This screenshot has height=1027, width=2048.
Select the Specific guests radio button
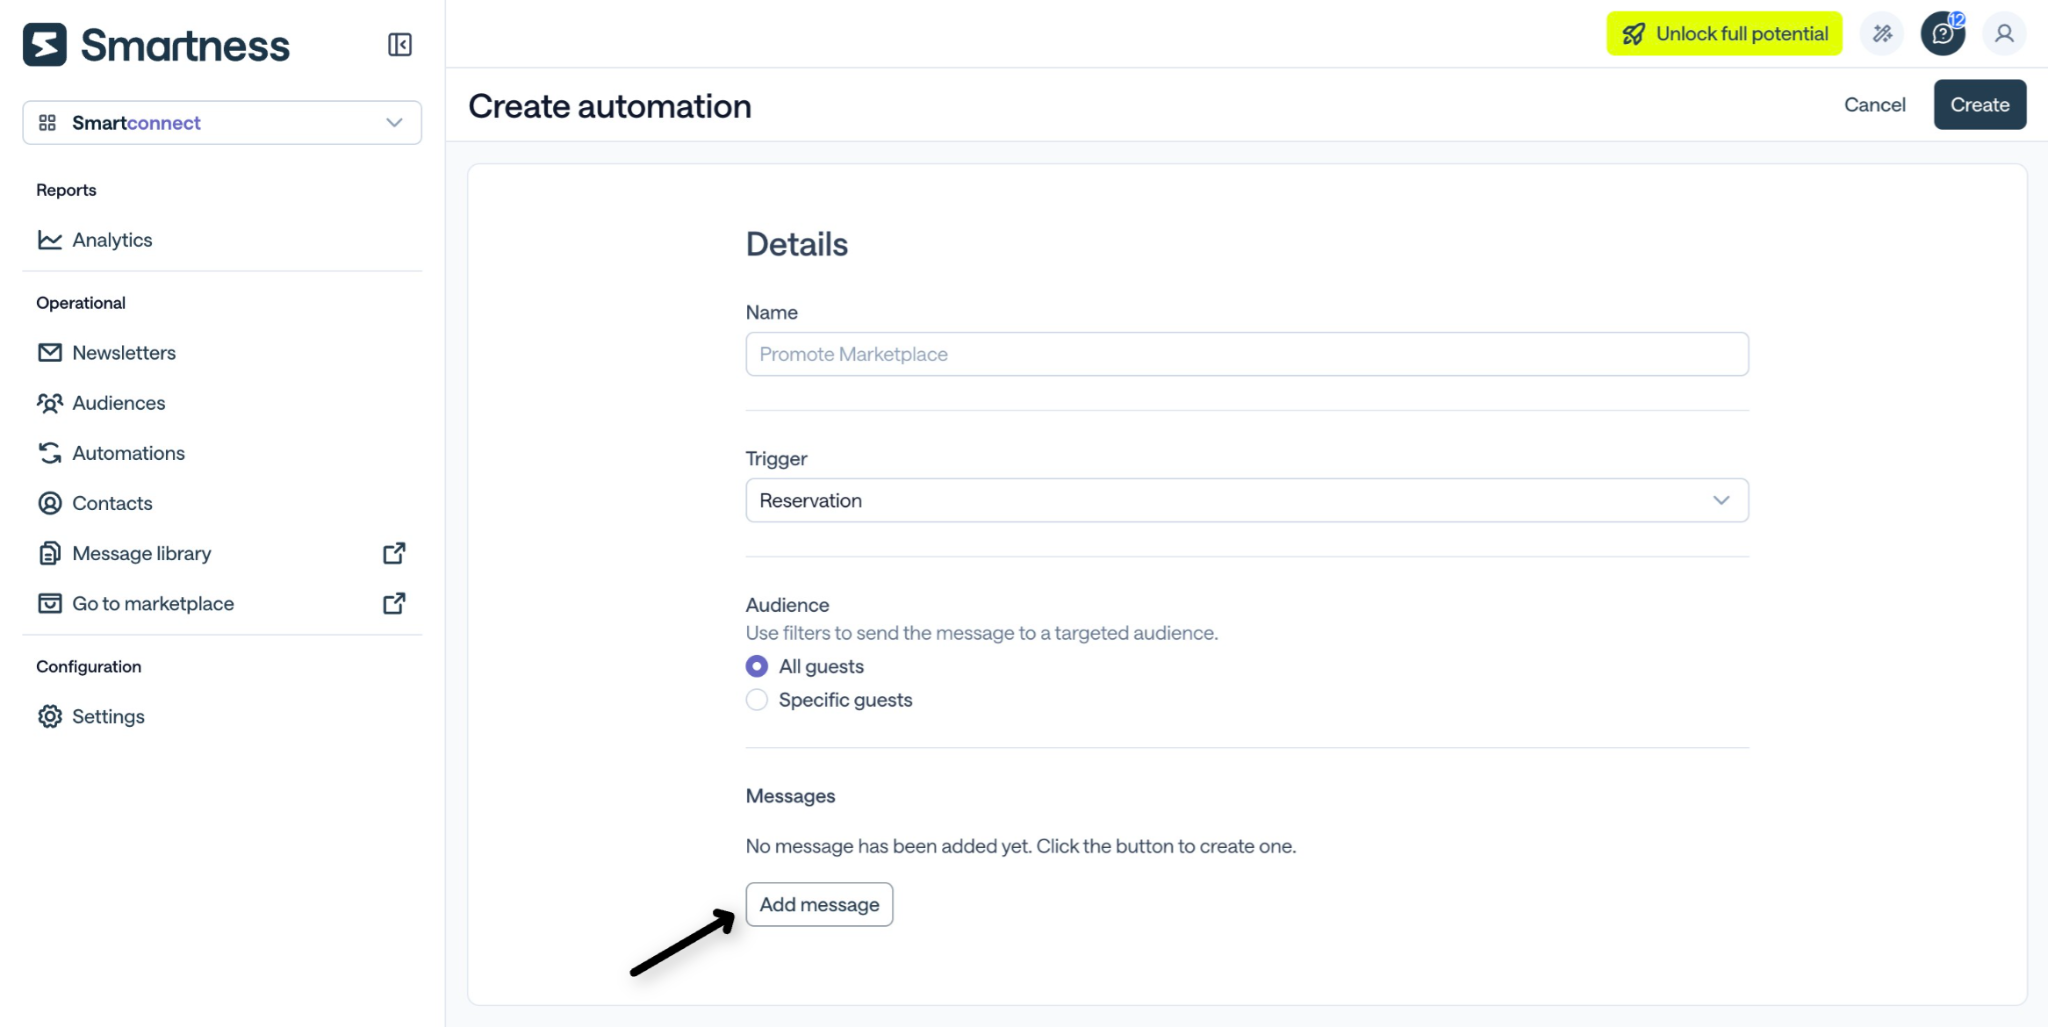click(x=757, y=700)
